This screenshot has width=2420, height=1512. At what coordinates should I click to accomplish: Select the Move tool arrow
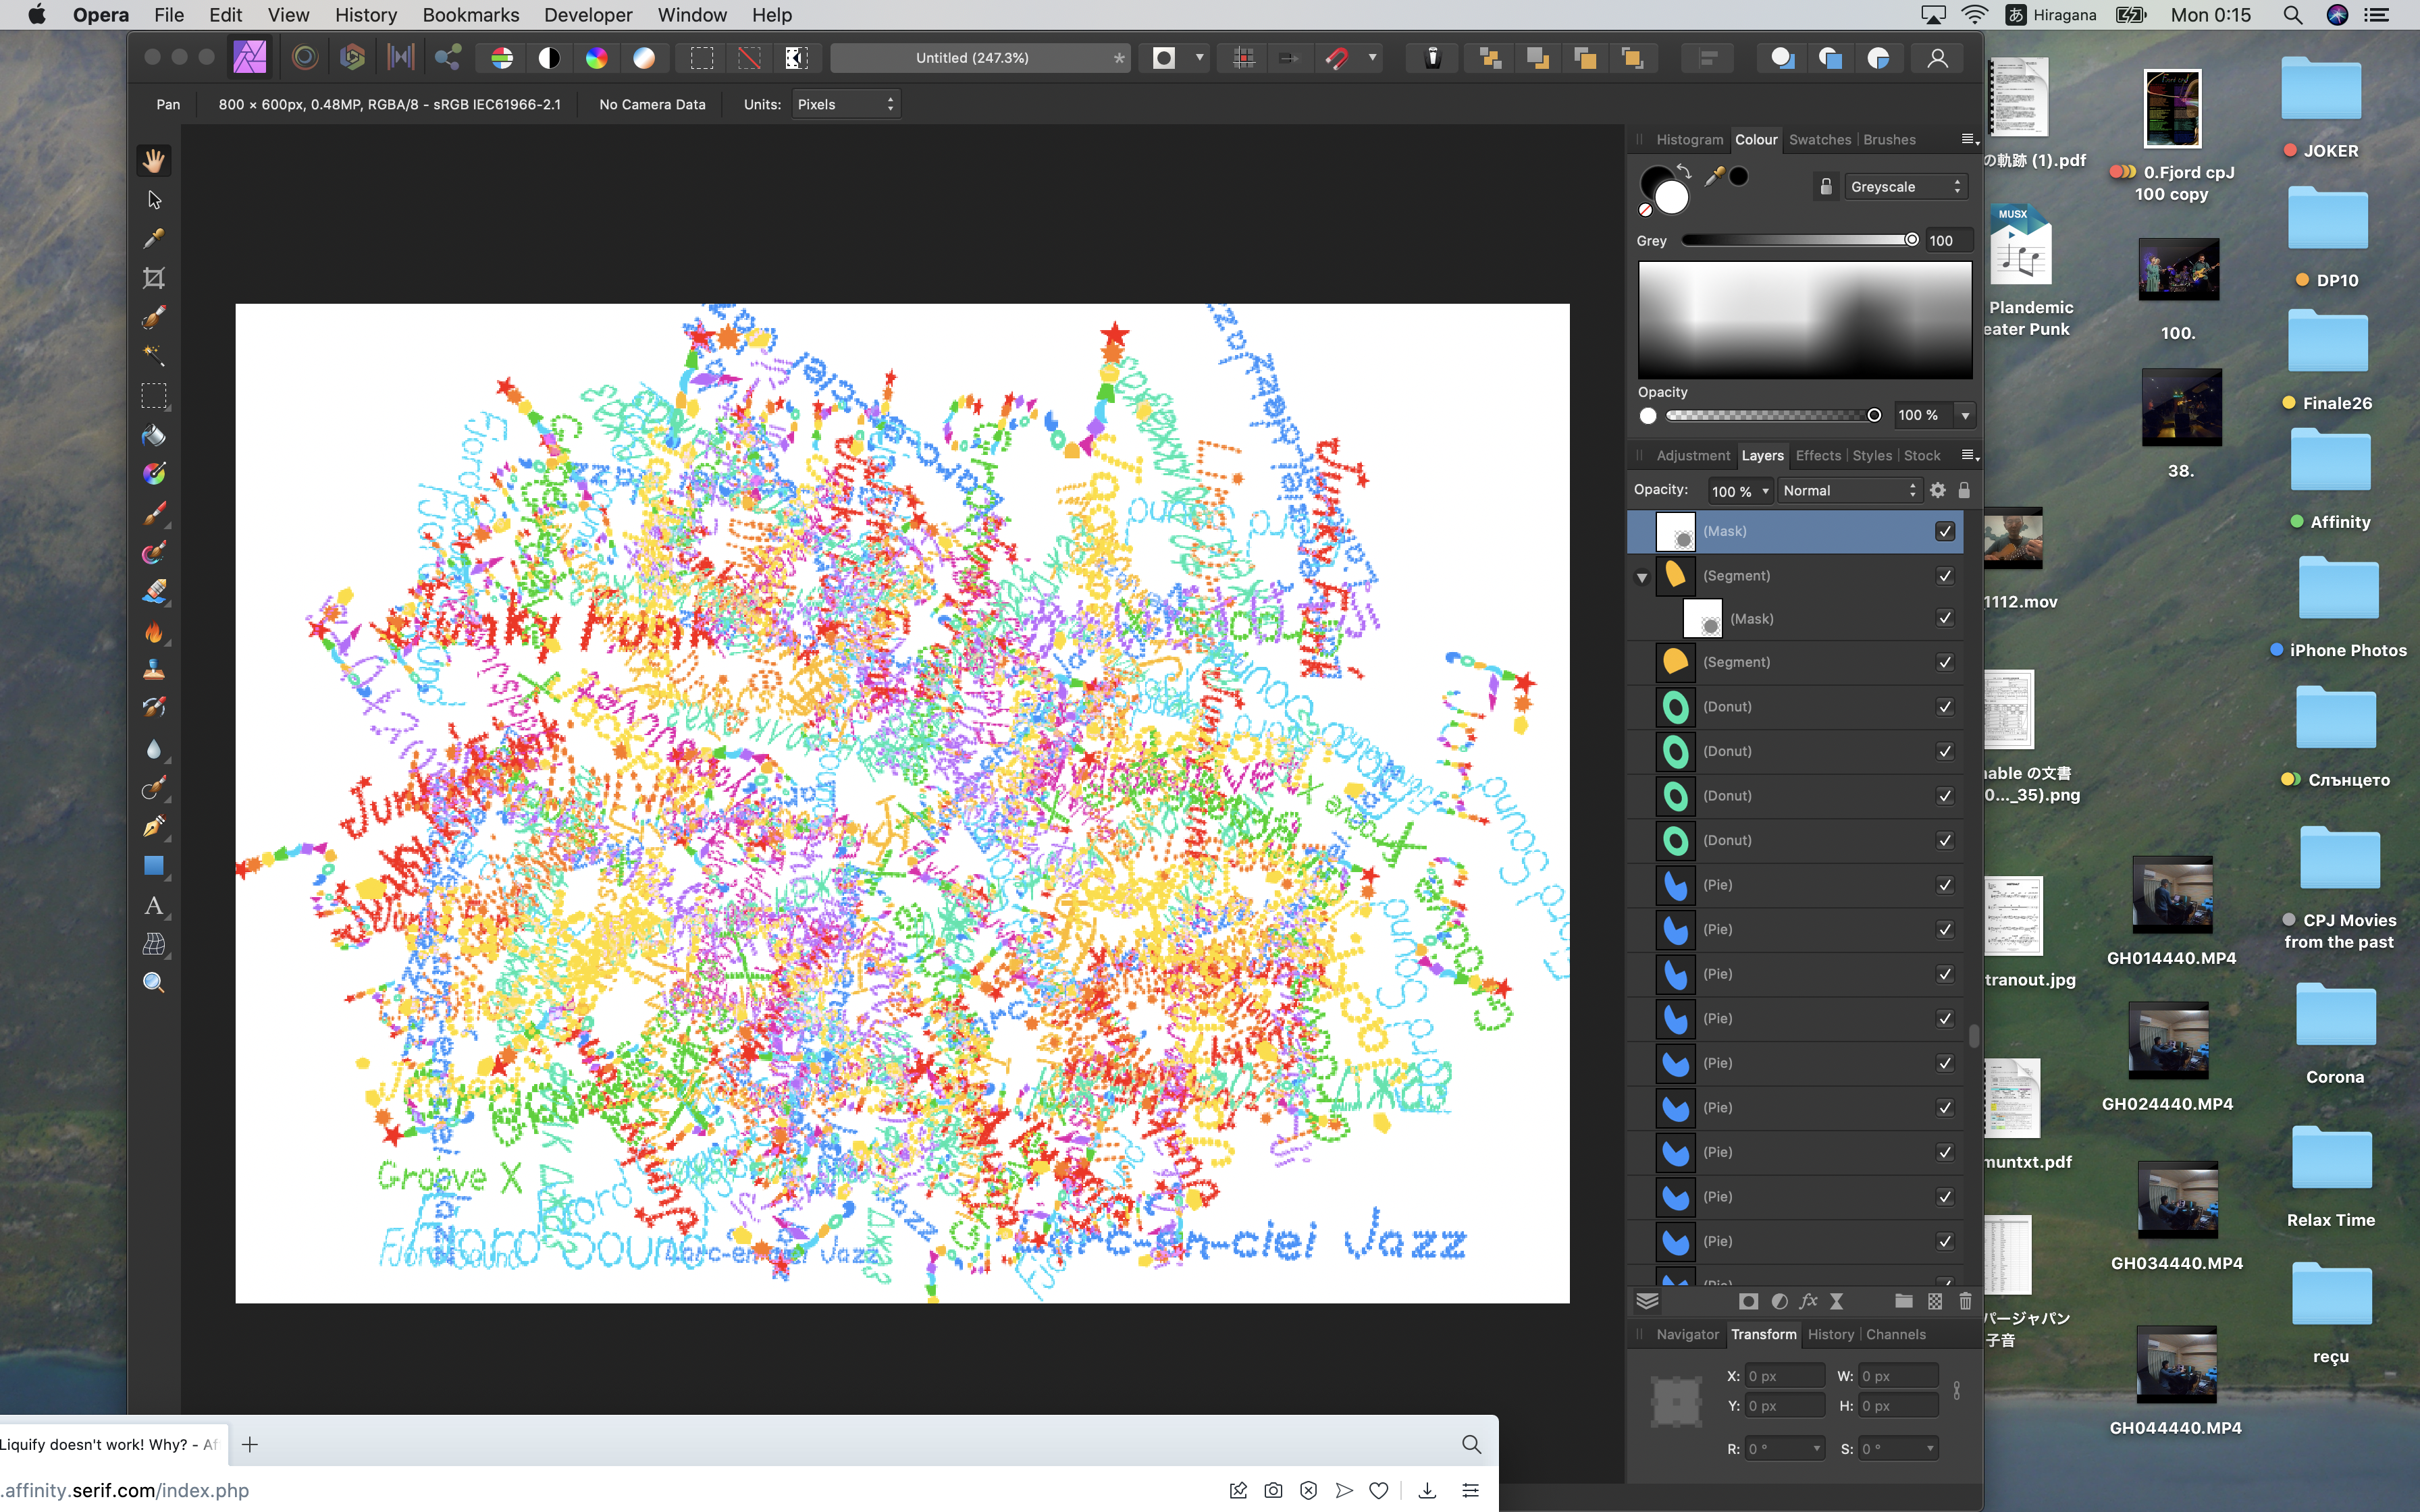pos(154,200)
